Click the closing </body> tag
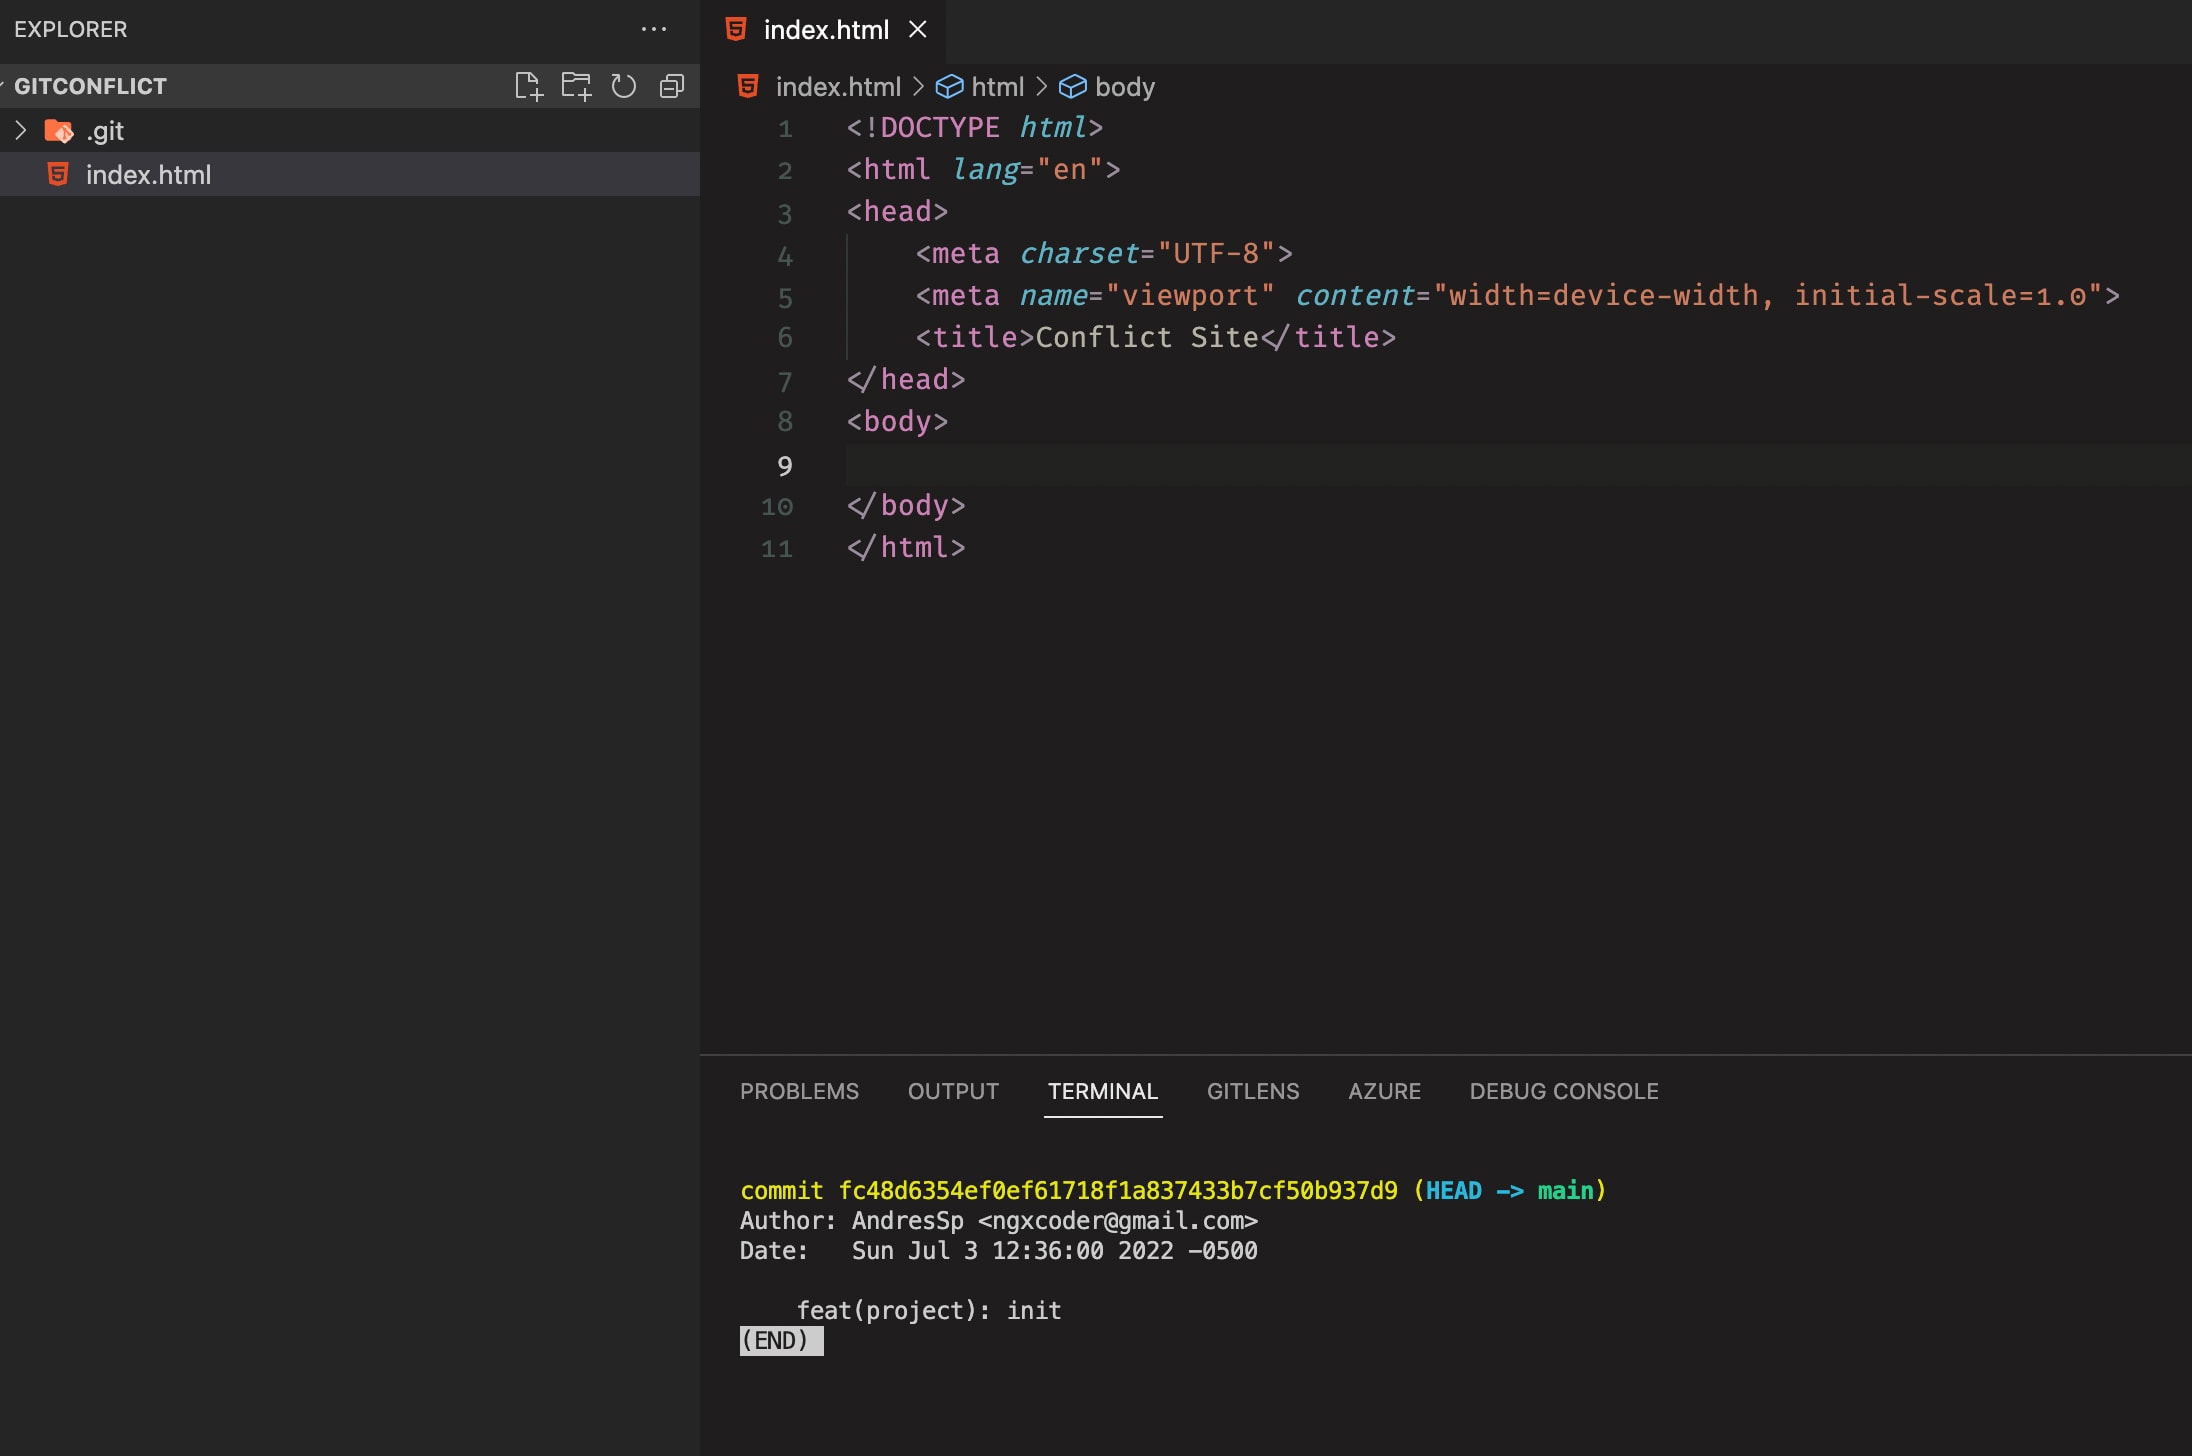 [x=906, y=505]
